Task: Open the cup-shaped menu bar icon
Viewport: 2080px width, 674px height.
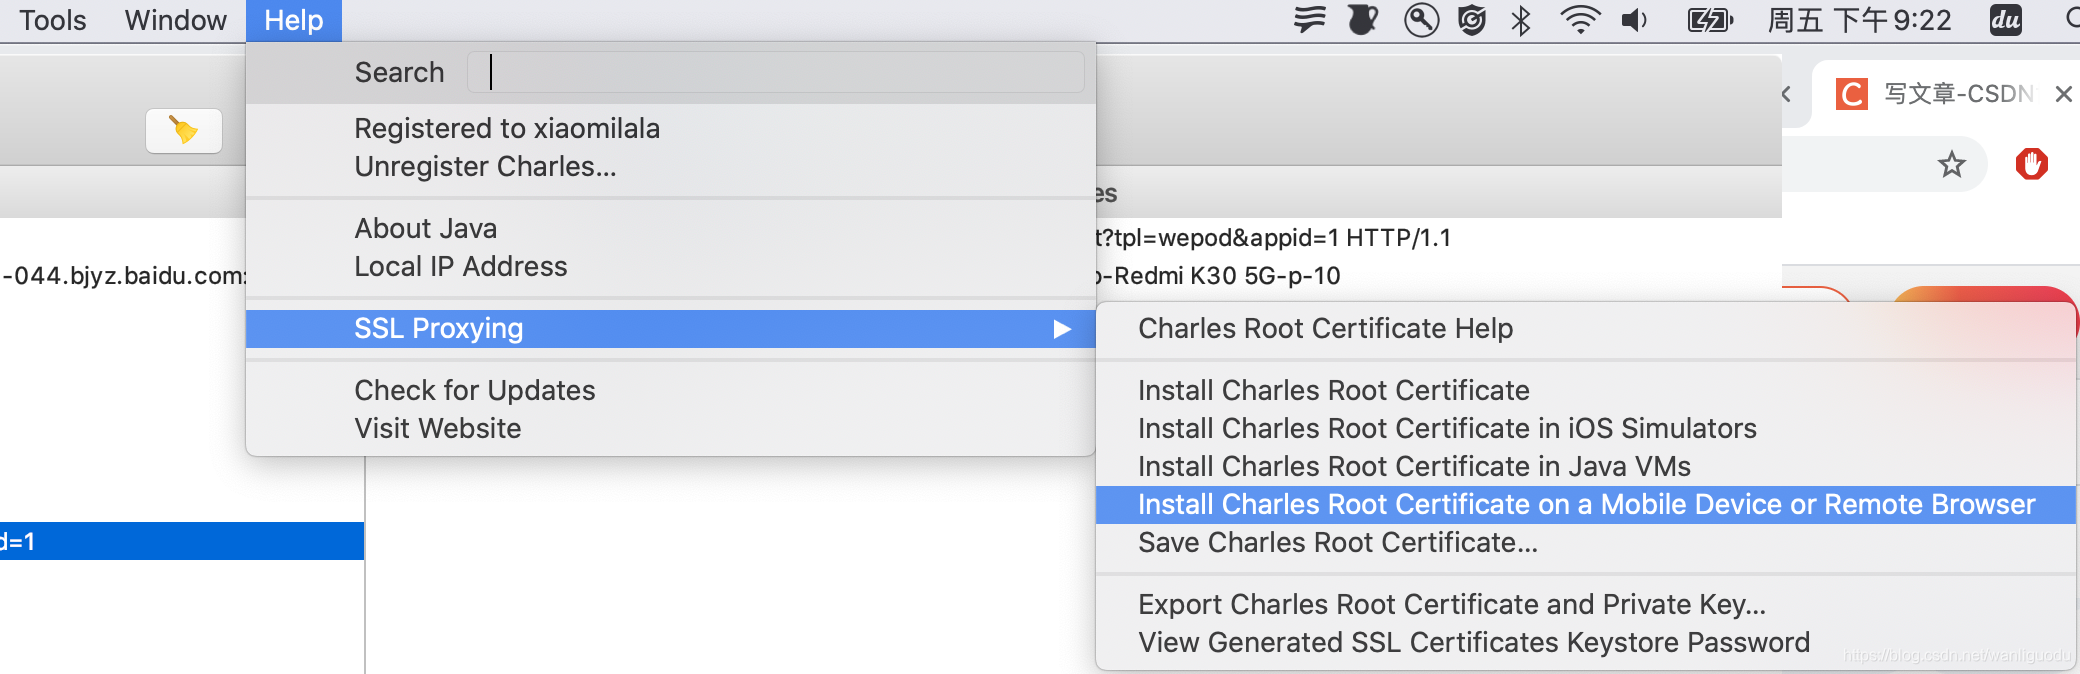Action: click(x=1362, y=20)
